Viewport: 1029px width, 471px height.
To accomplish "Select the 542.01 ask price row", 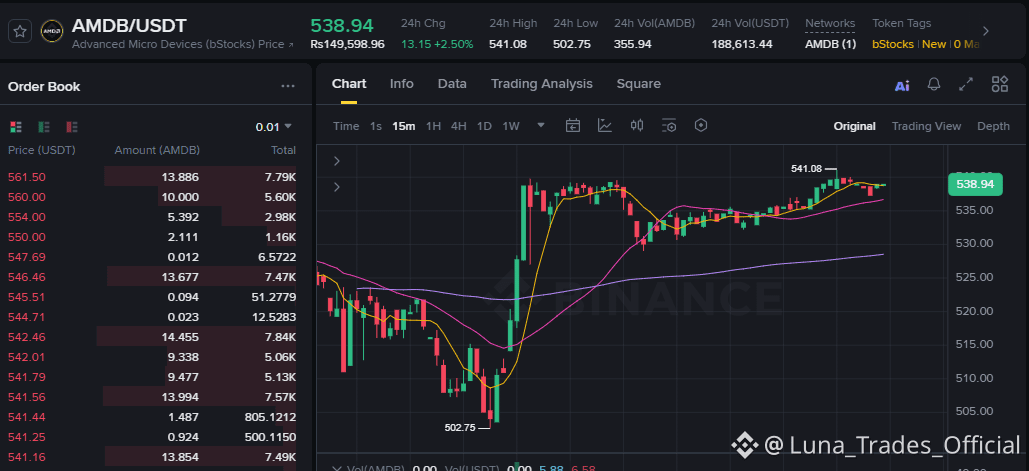I will 152,357.
